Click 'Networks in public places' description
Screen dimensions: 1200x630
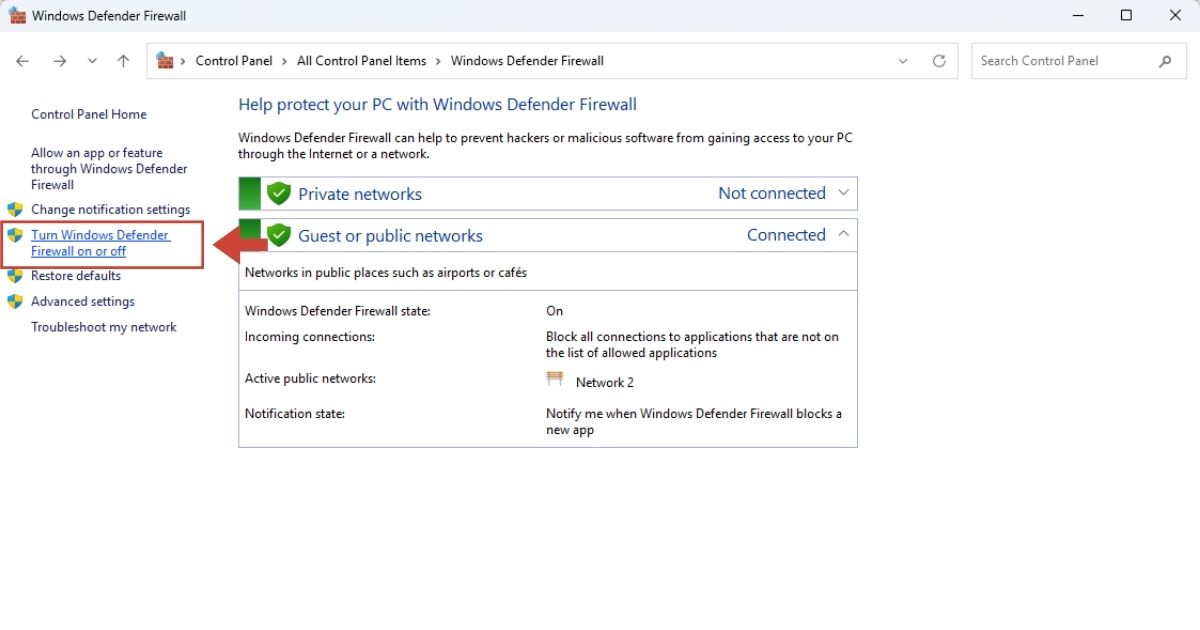click(386, 272)
